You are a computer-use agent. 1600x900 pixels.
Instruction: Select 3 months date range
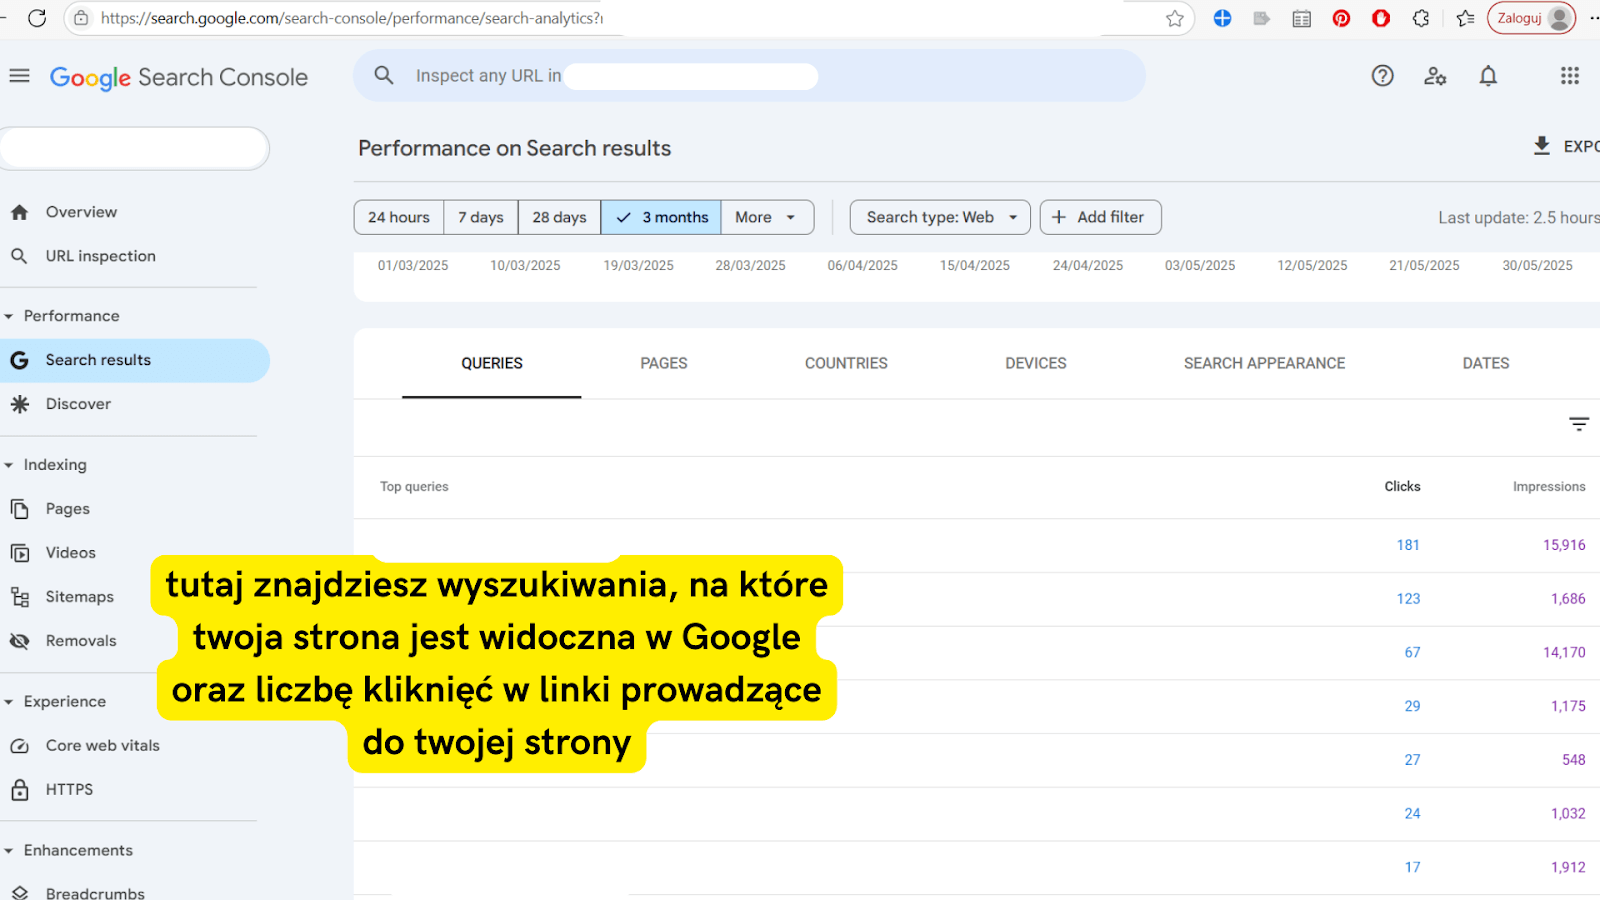(661, 217)
